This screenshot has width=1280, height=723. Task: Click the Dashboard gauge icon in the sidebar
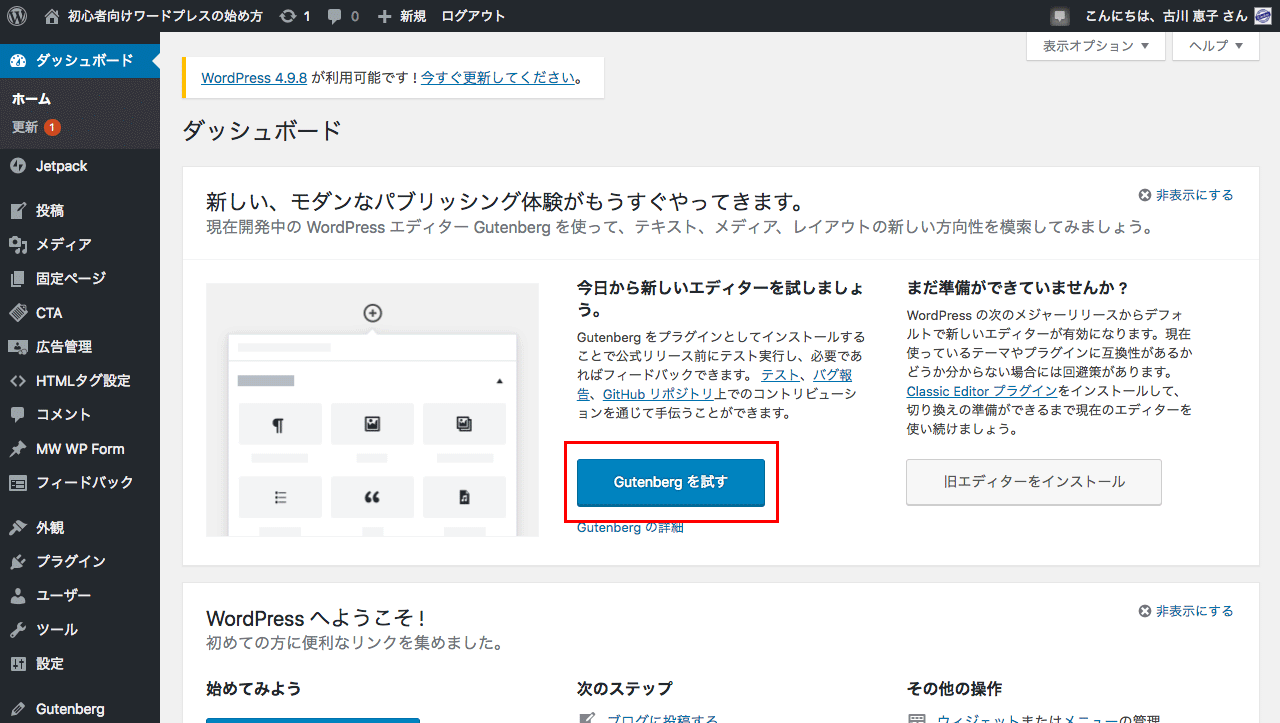(18, 61)
